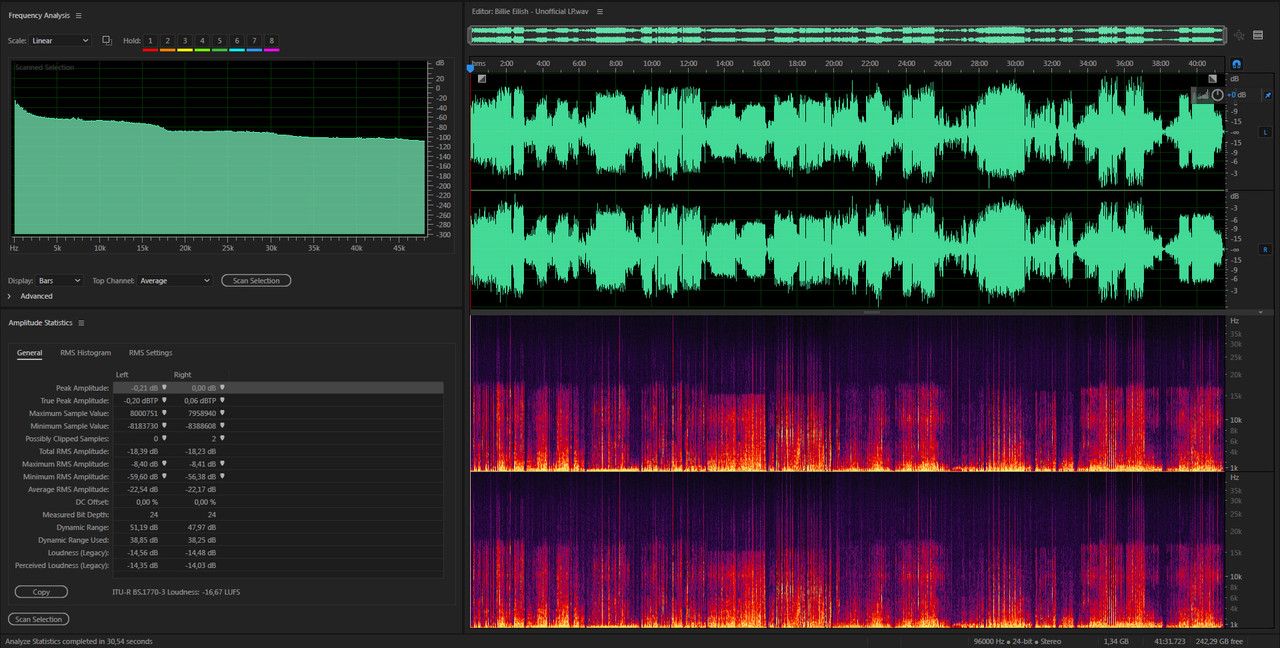
Task: Click Left Possibly Clipped Samples marker icon
Action: tap(165, 438)
